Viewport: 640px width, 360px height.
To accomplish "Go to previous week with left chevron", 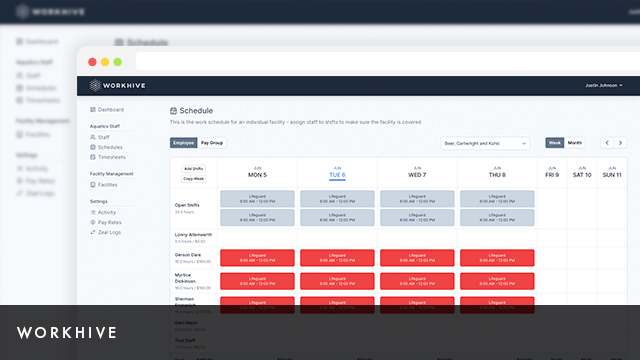I will pos(607,143).
